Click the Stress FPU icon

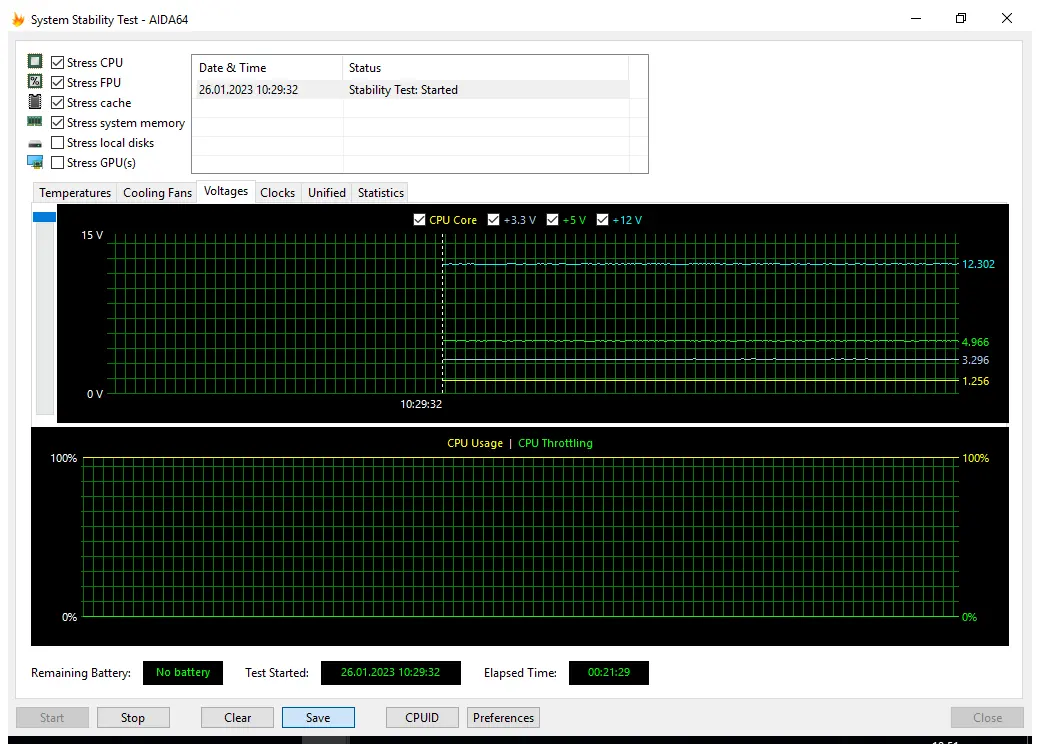coord(36,82)
